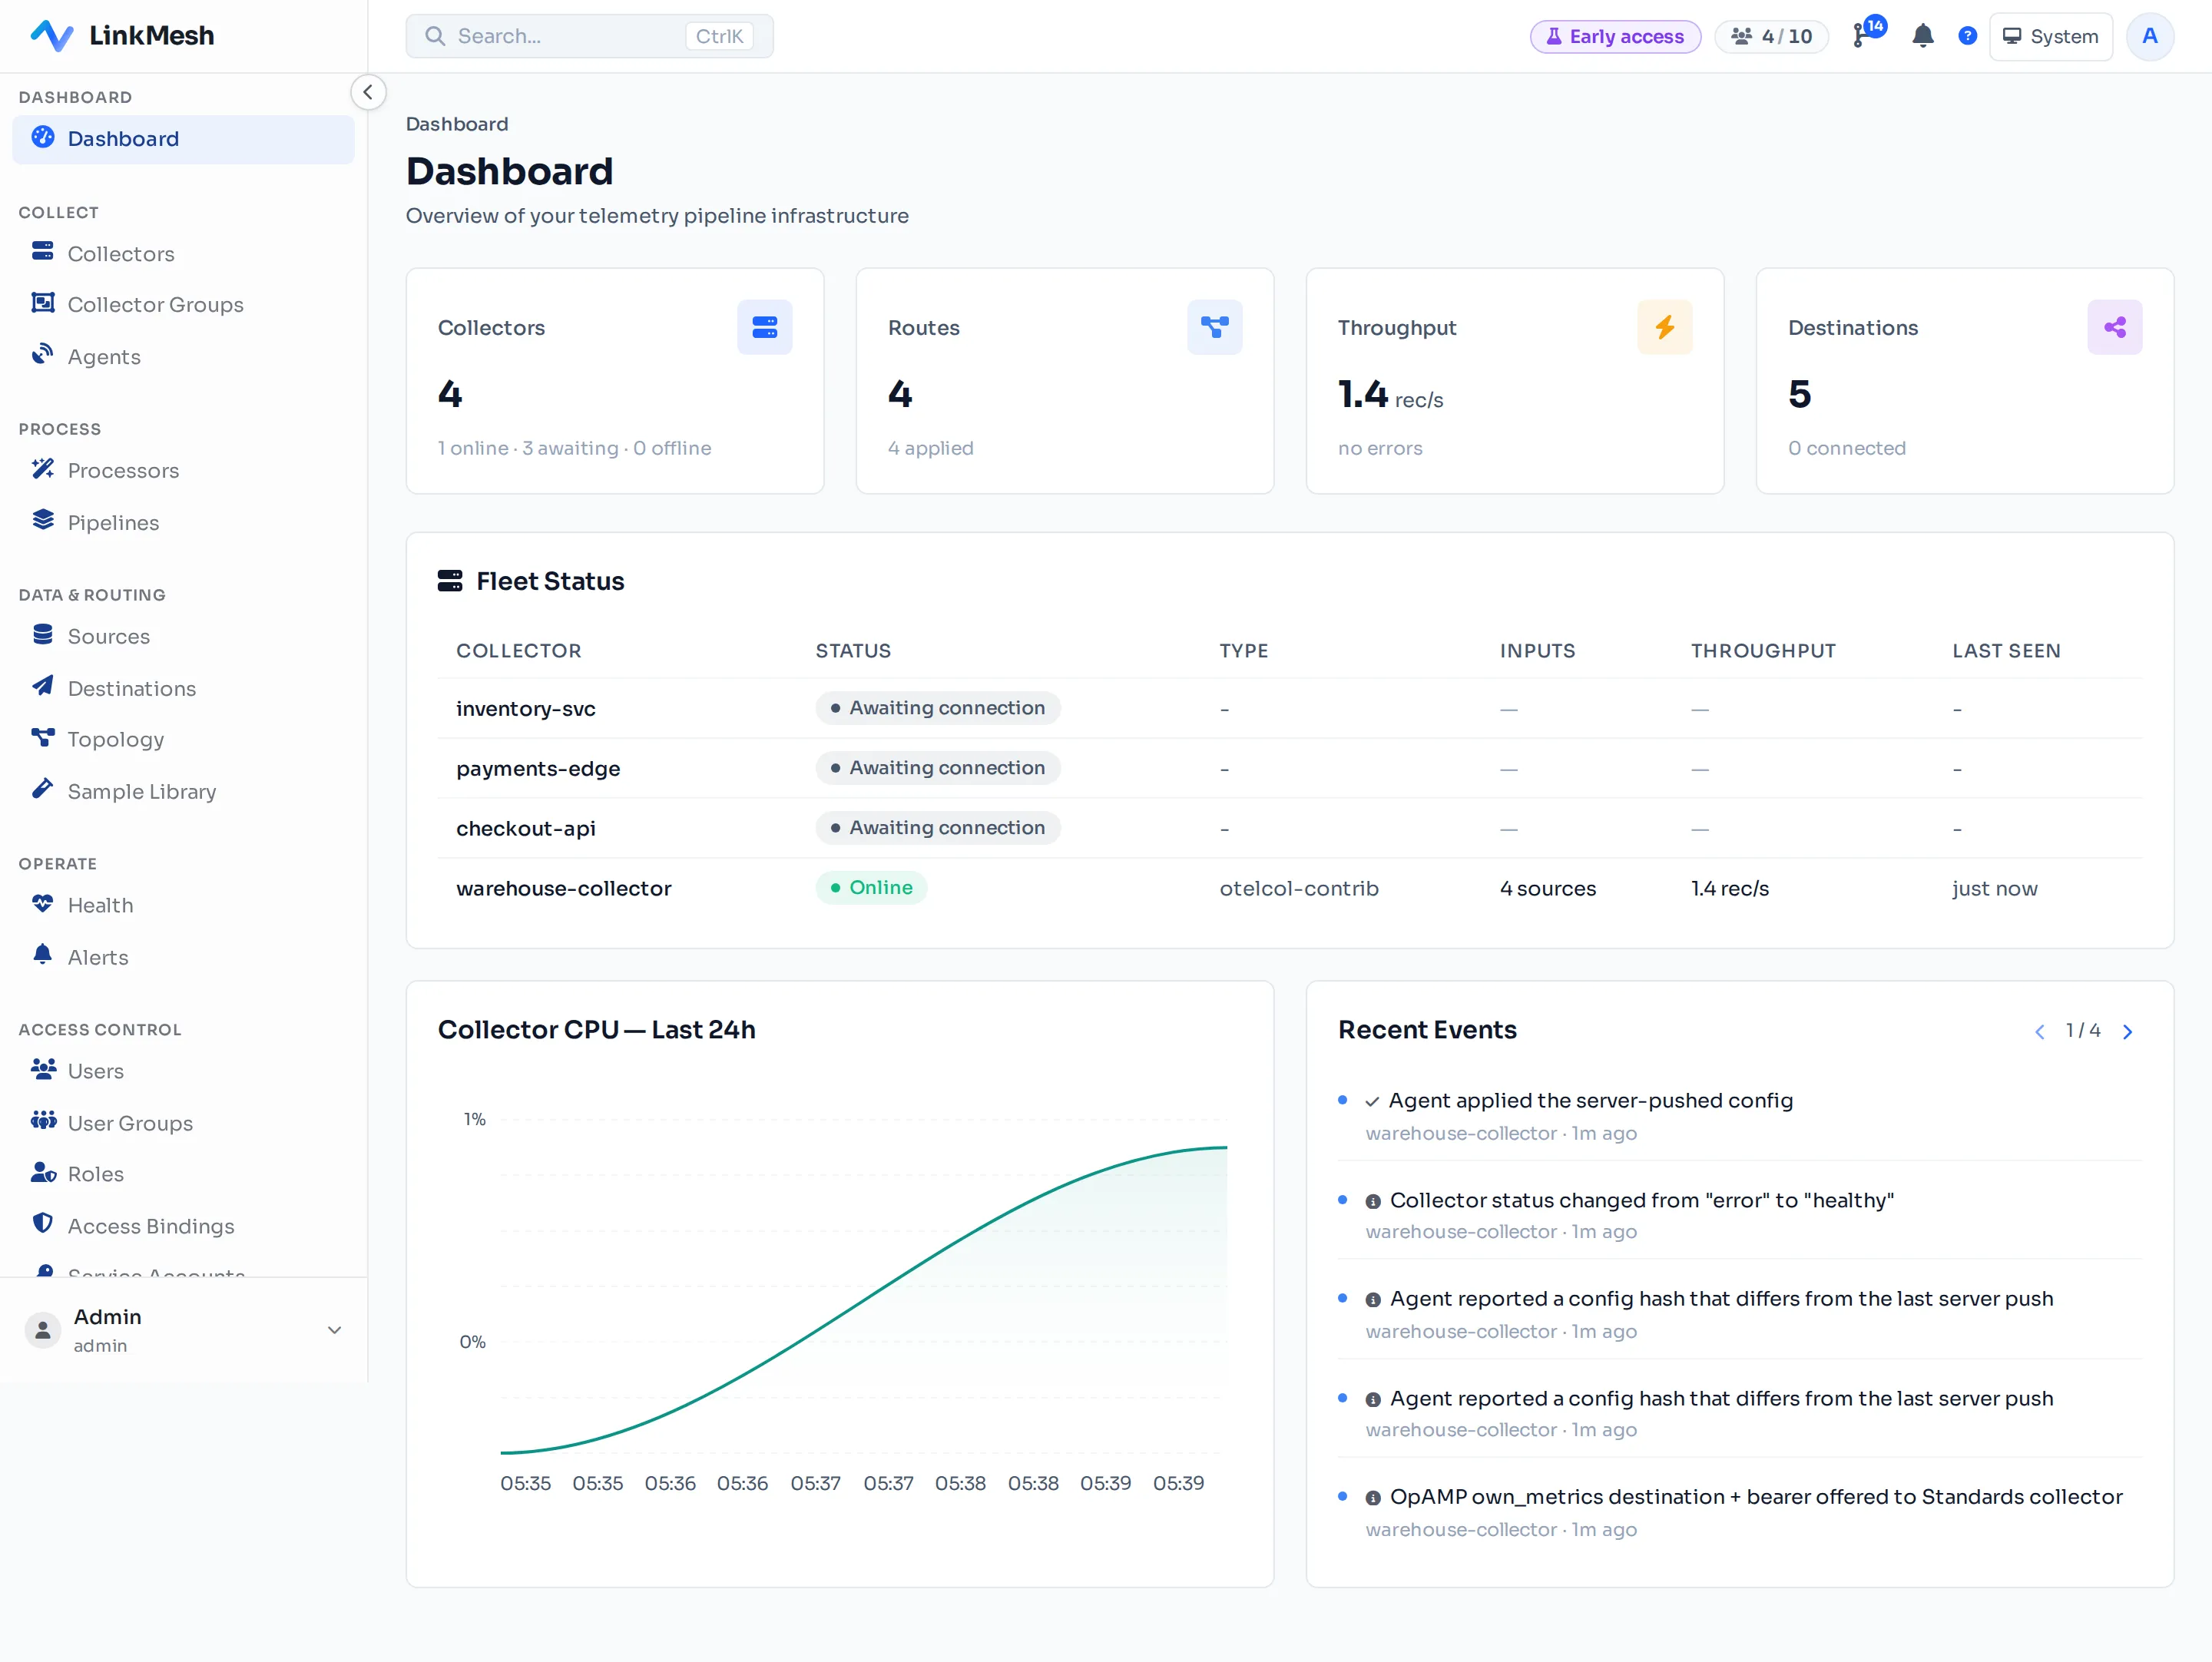Click the Admin avatar in sidebar footer
The image size is (2212, 1662).
(x=43, y=1331)
